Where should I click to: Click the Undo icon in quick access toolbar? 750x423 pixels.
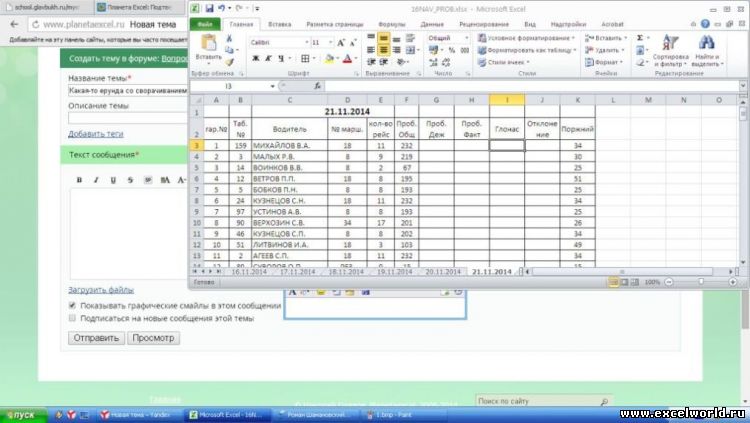tap(221, 8)
